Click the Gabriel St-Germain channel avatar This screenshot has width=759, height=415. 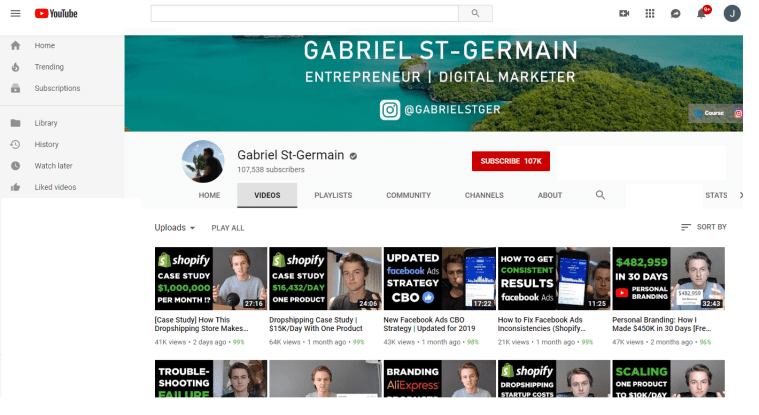point(203,161)
